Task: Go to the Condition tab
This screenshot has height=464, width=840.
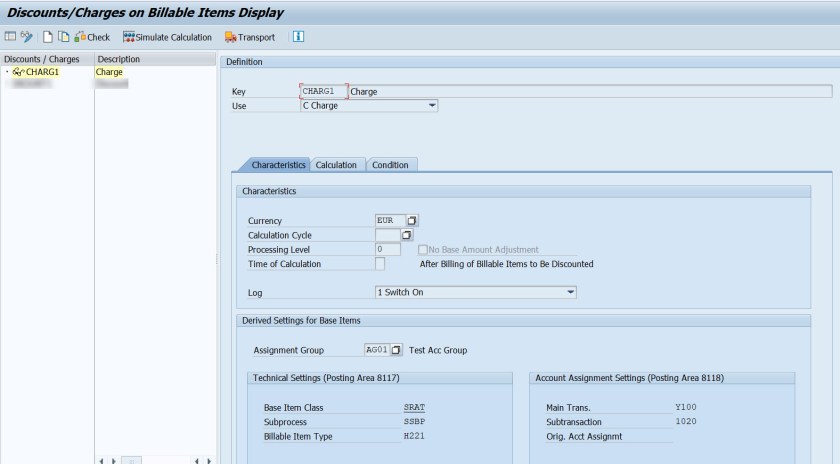Action: (390, 165)
